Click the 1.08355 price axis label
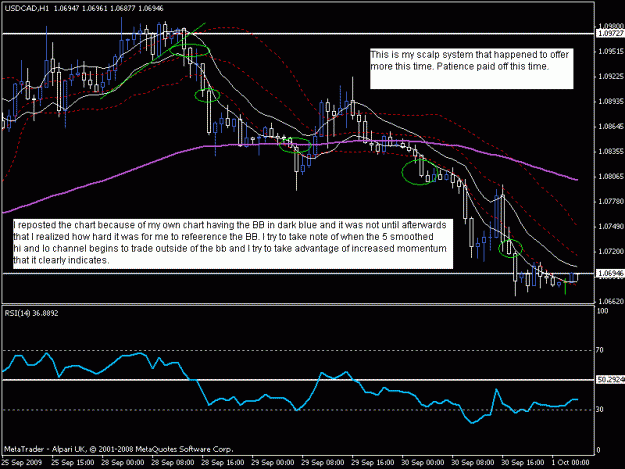 (x=611, y=152)
